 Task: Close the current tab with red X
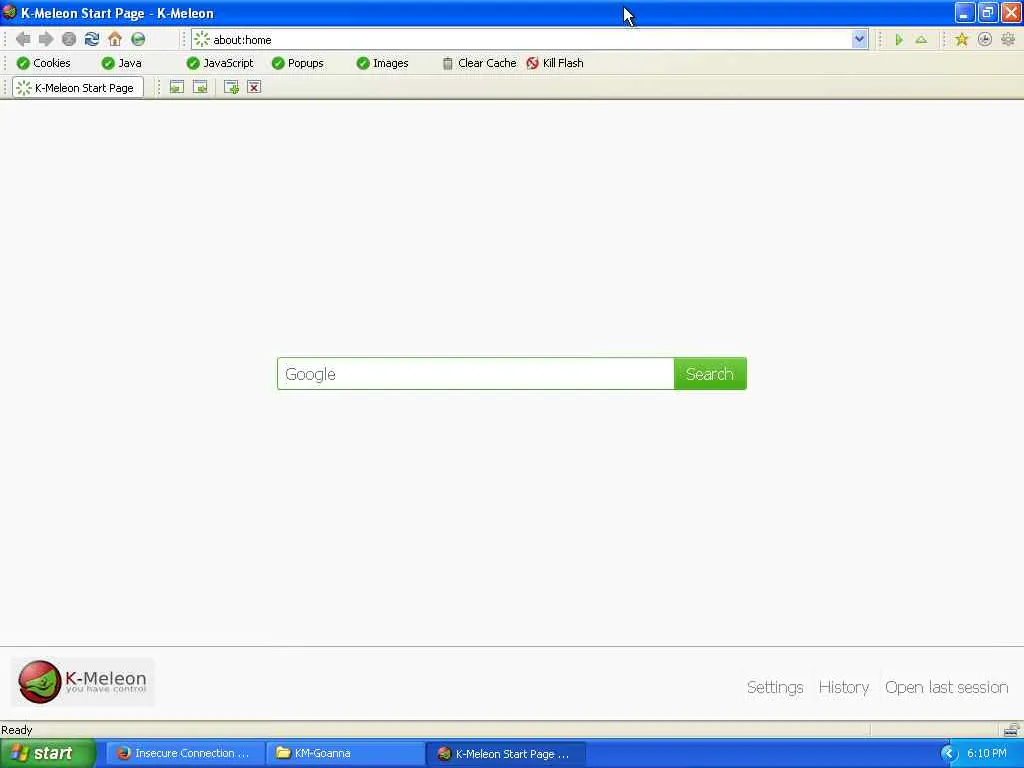tap(254, 87)
